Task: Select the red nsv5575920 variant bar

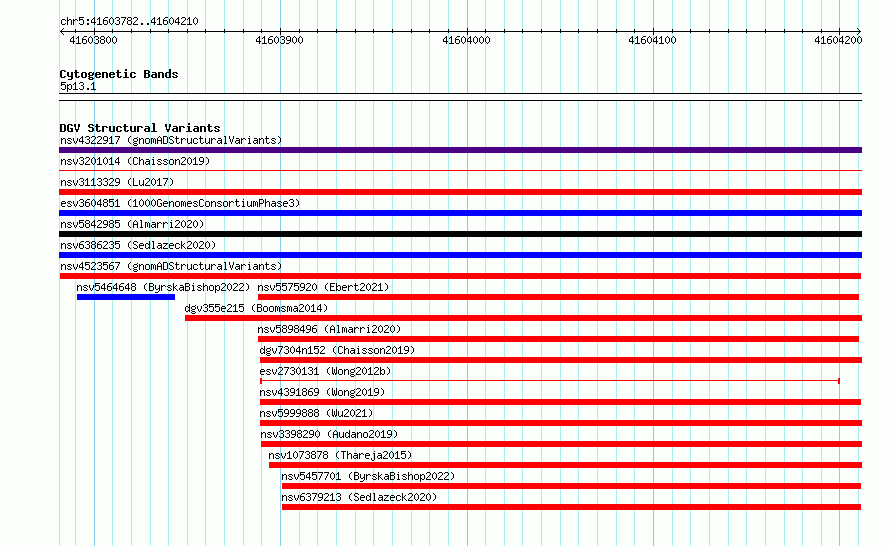Action: click(x=559, y=297)
